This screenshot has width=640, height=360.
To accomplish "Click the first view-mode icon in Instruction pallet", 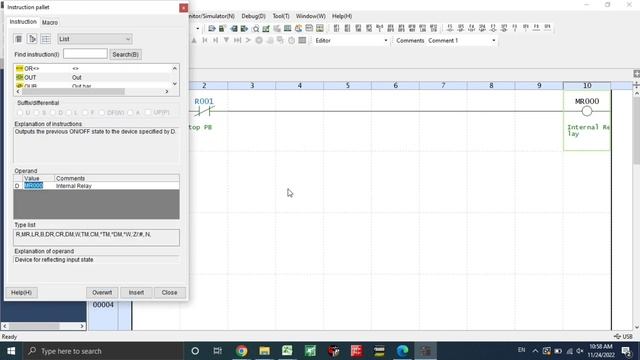I will 18,39.
